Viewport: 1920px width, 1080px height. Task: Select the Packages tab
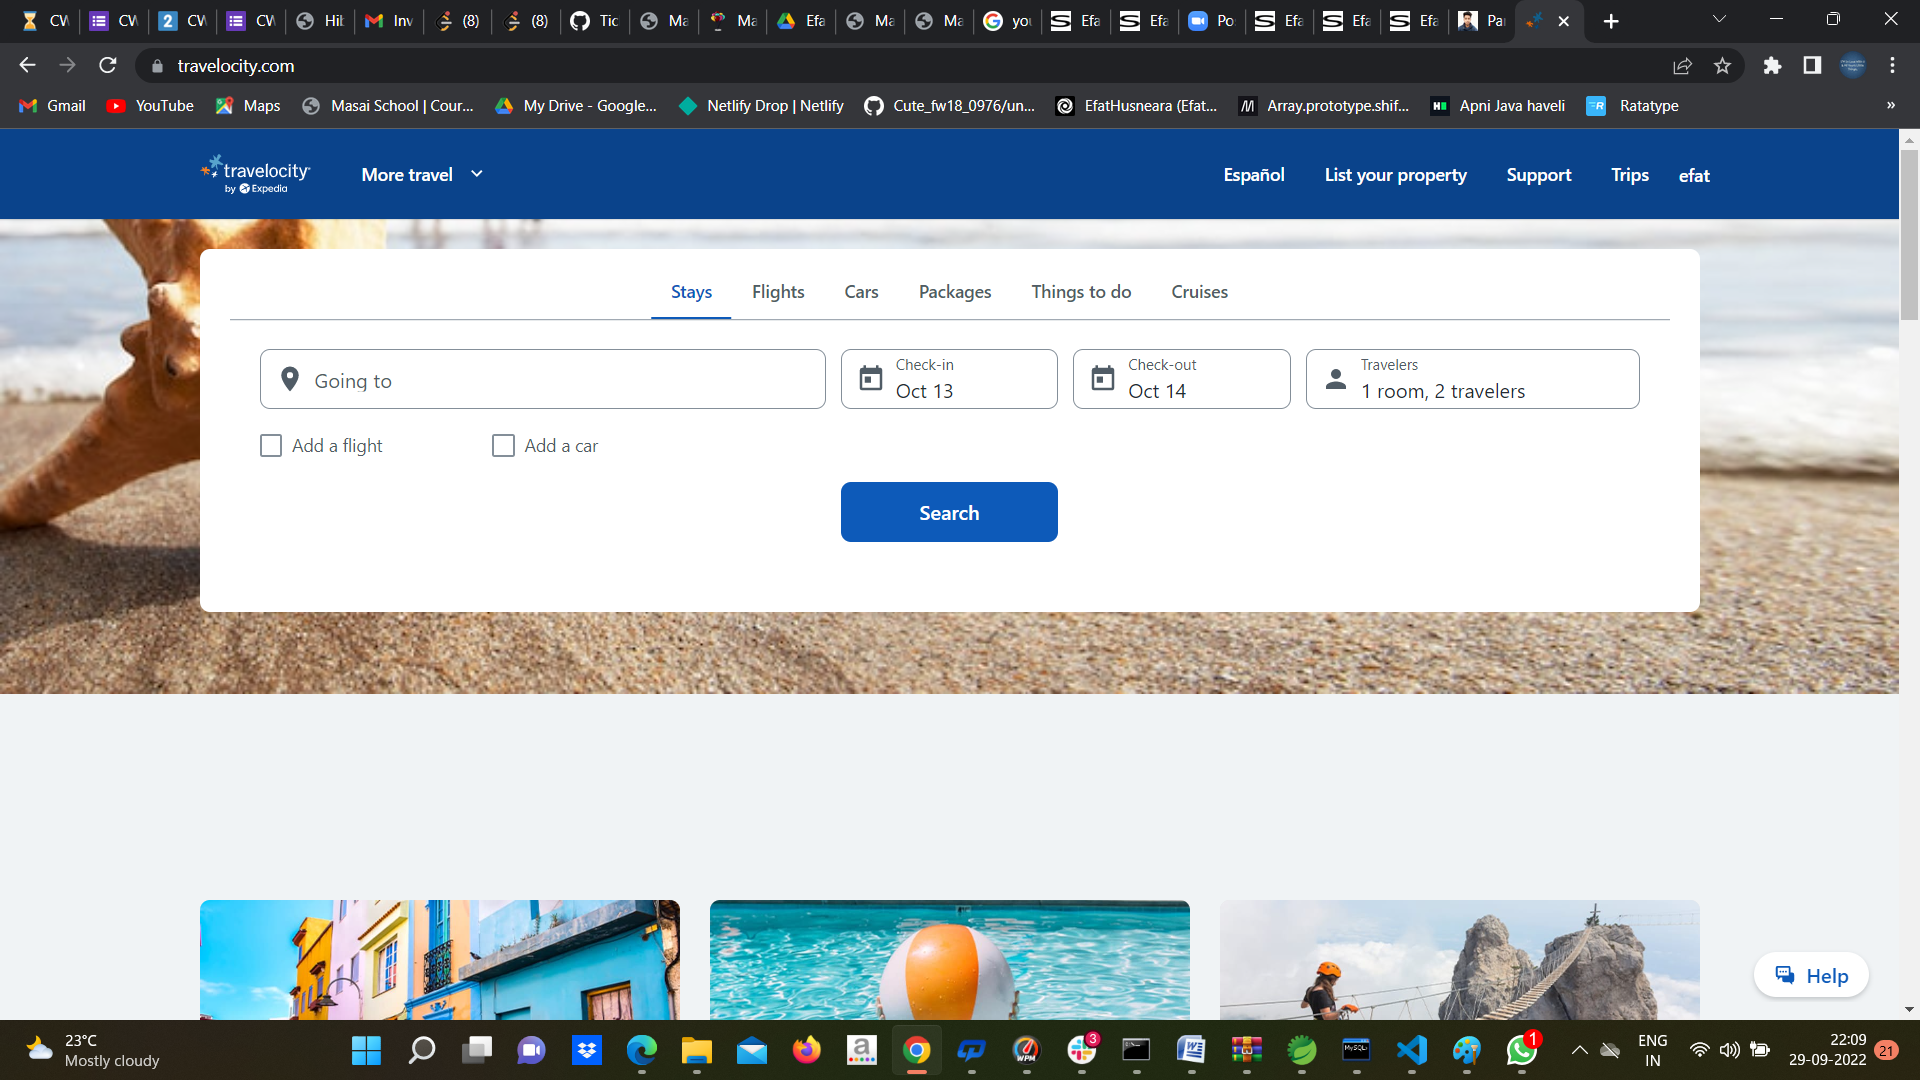(955, 291)
